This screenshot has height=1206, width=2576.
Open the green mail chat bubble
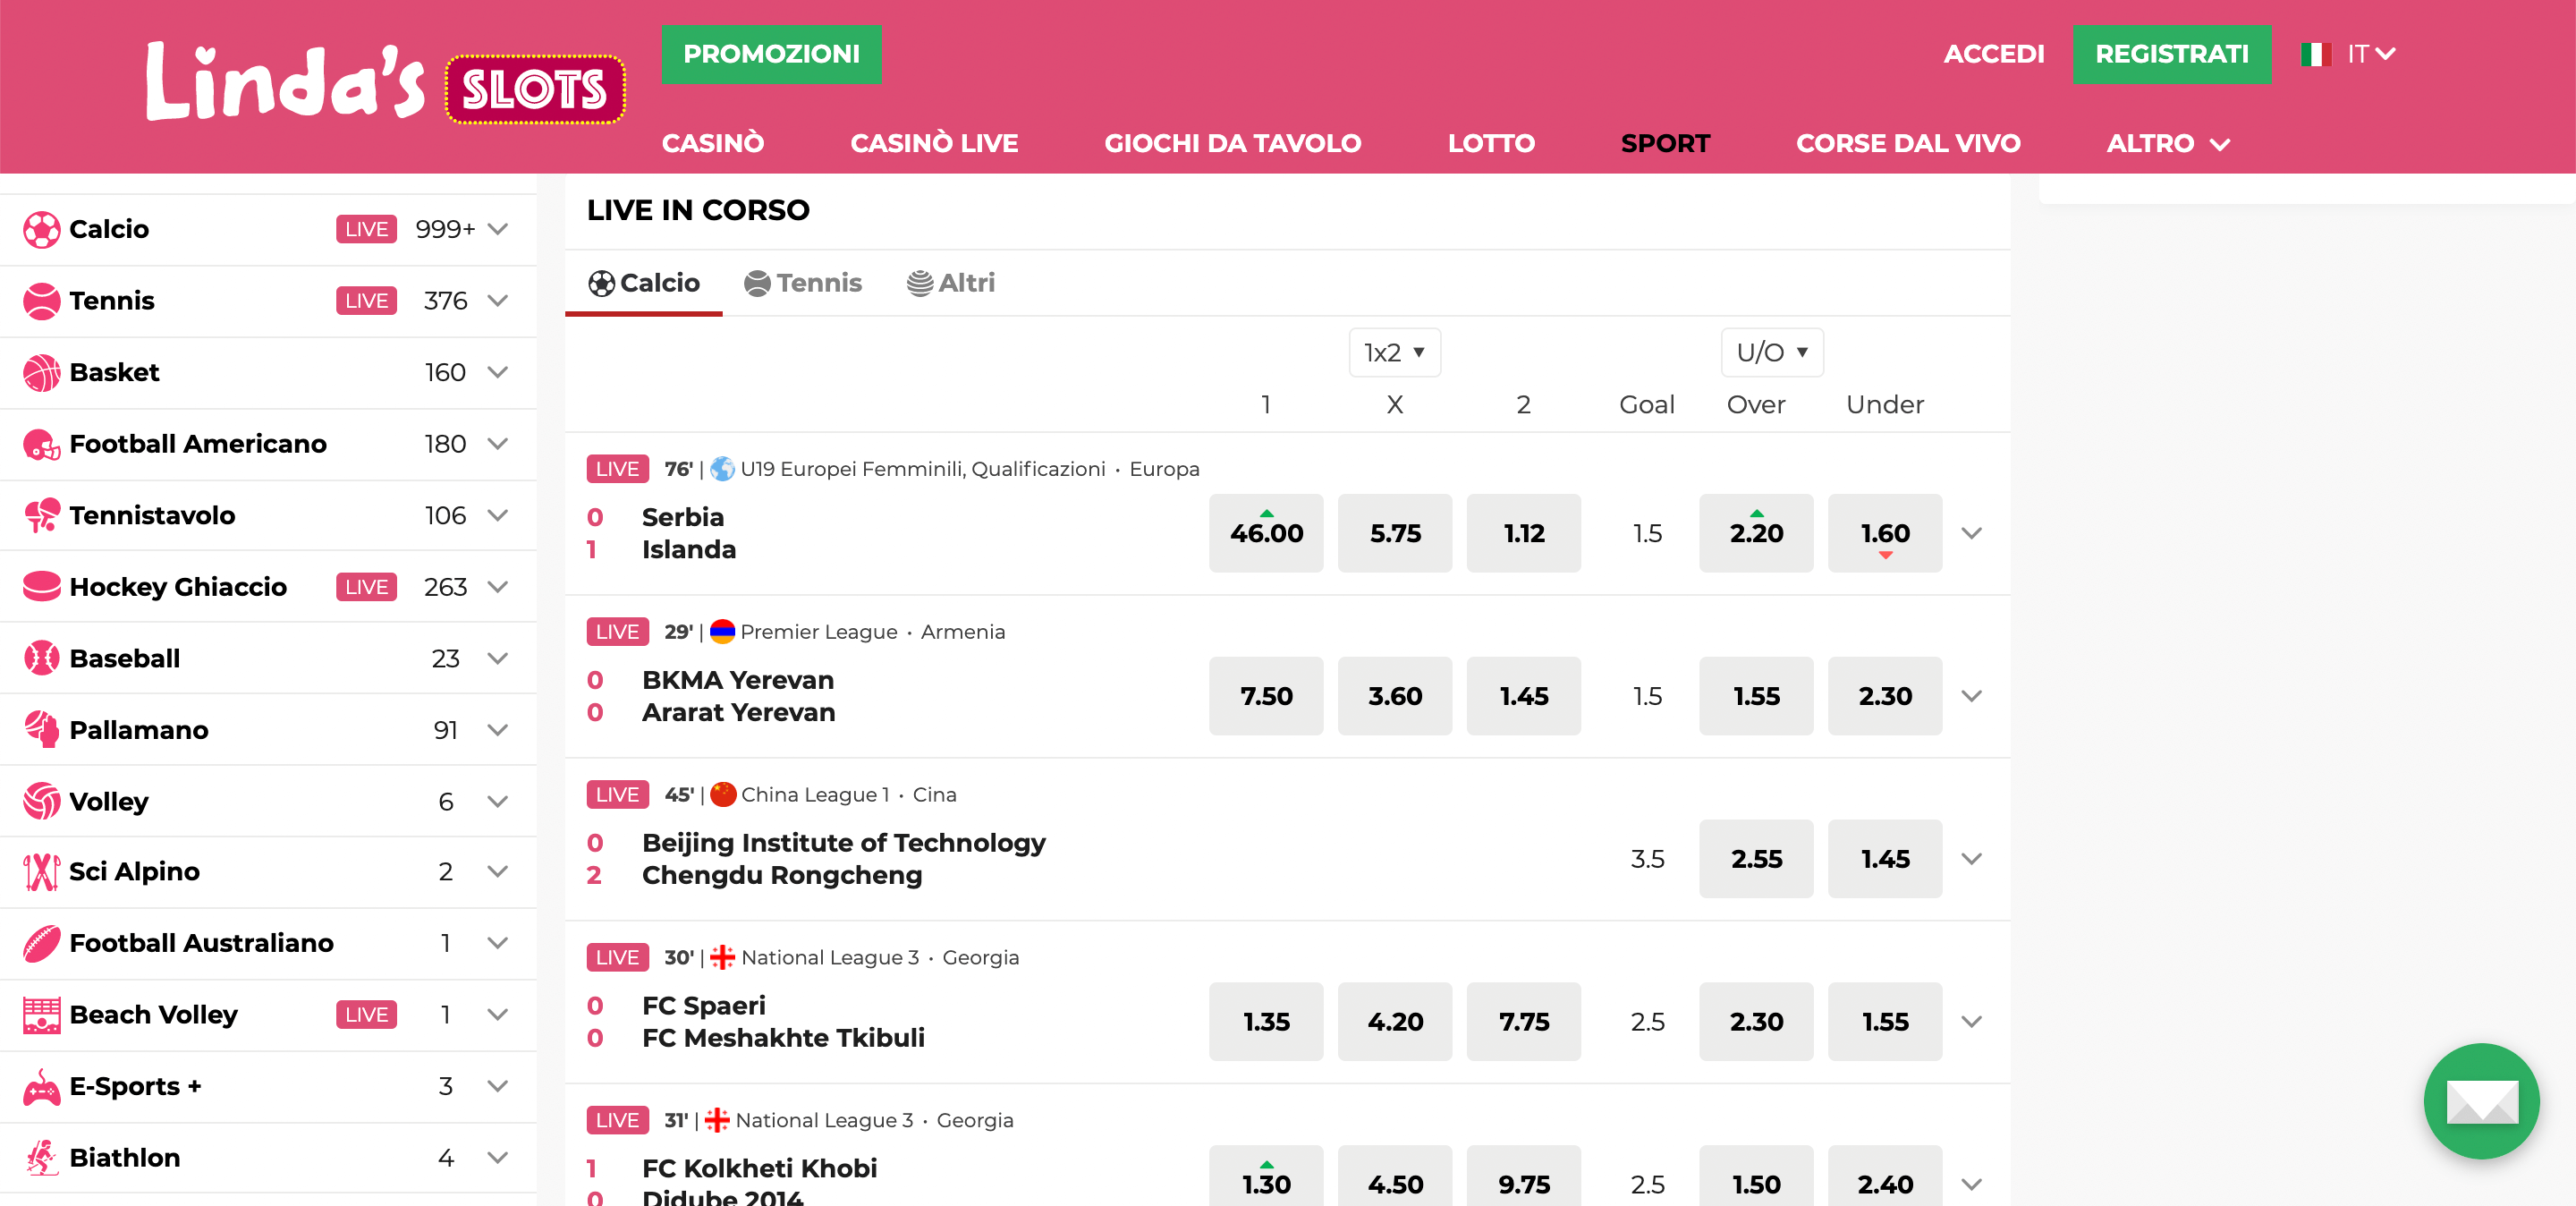(x=2481, y=1101)
